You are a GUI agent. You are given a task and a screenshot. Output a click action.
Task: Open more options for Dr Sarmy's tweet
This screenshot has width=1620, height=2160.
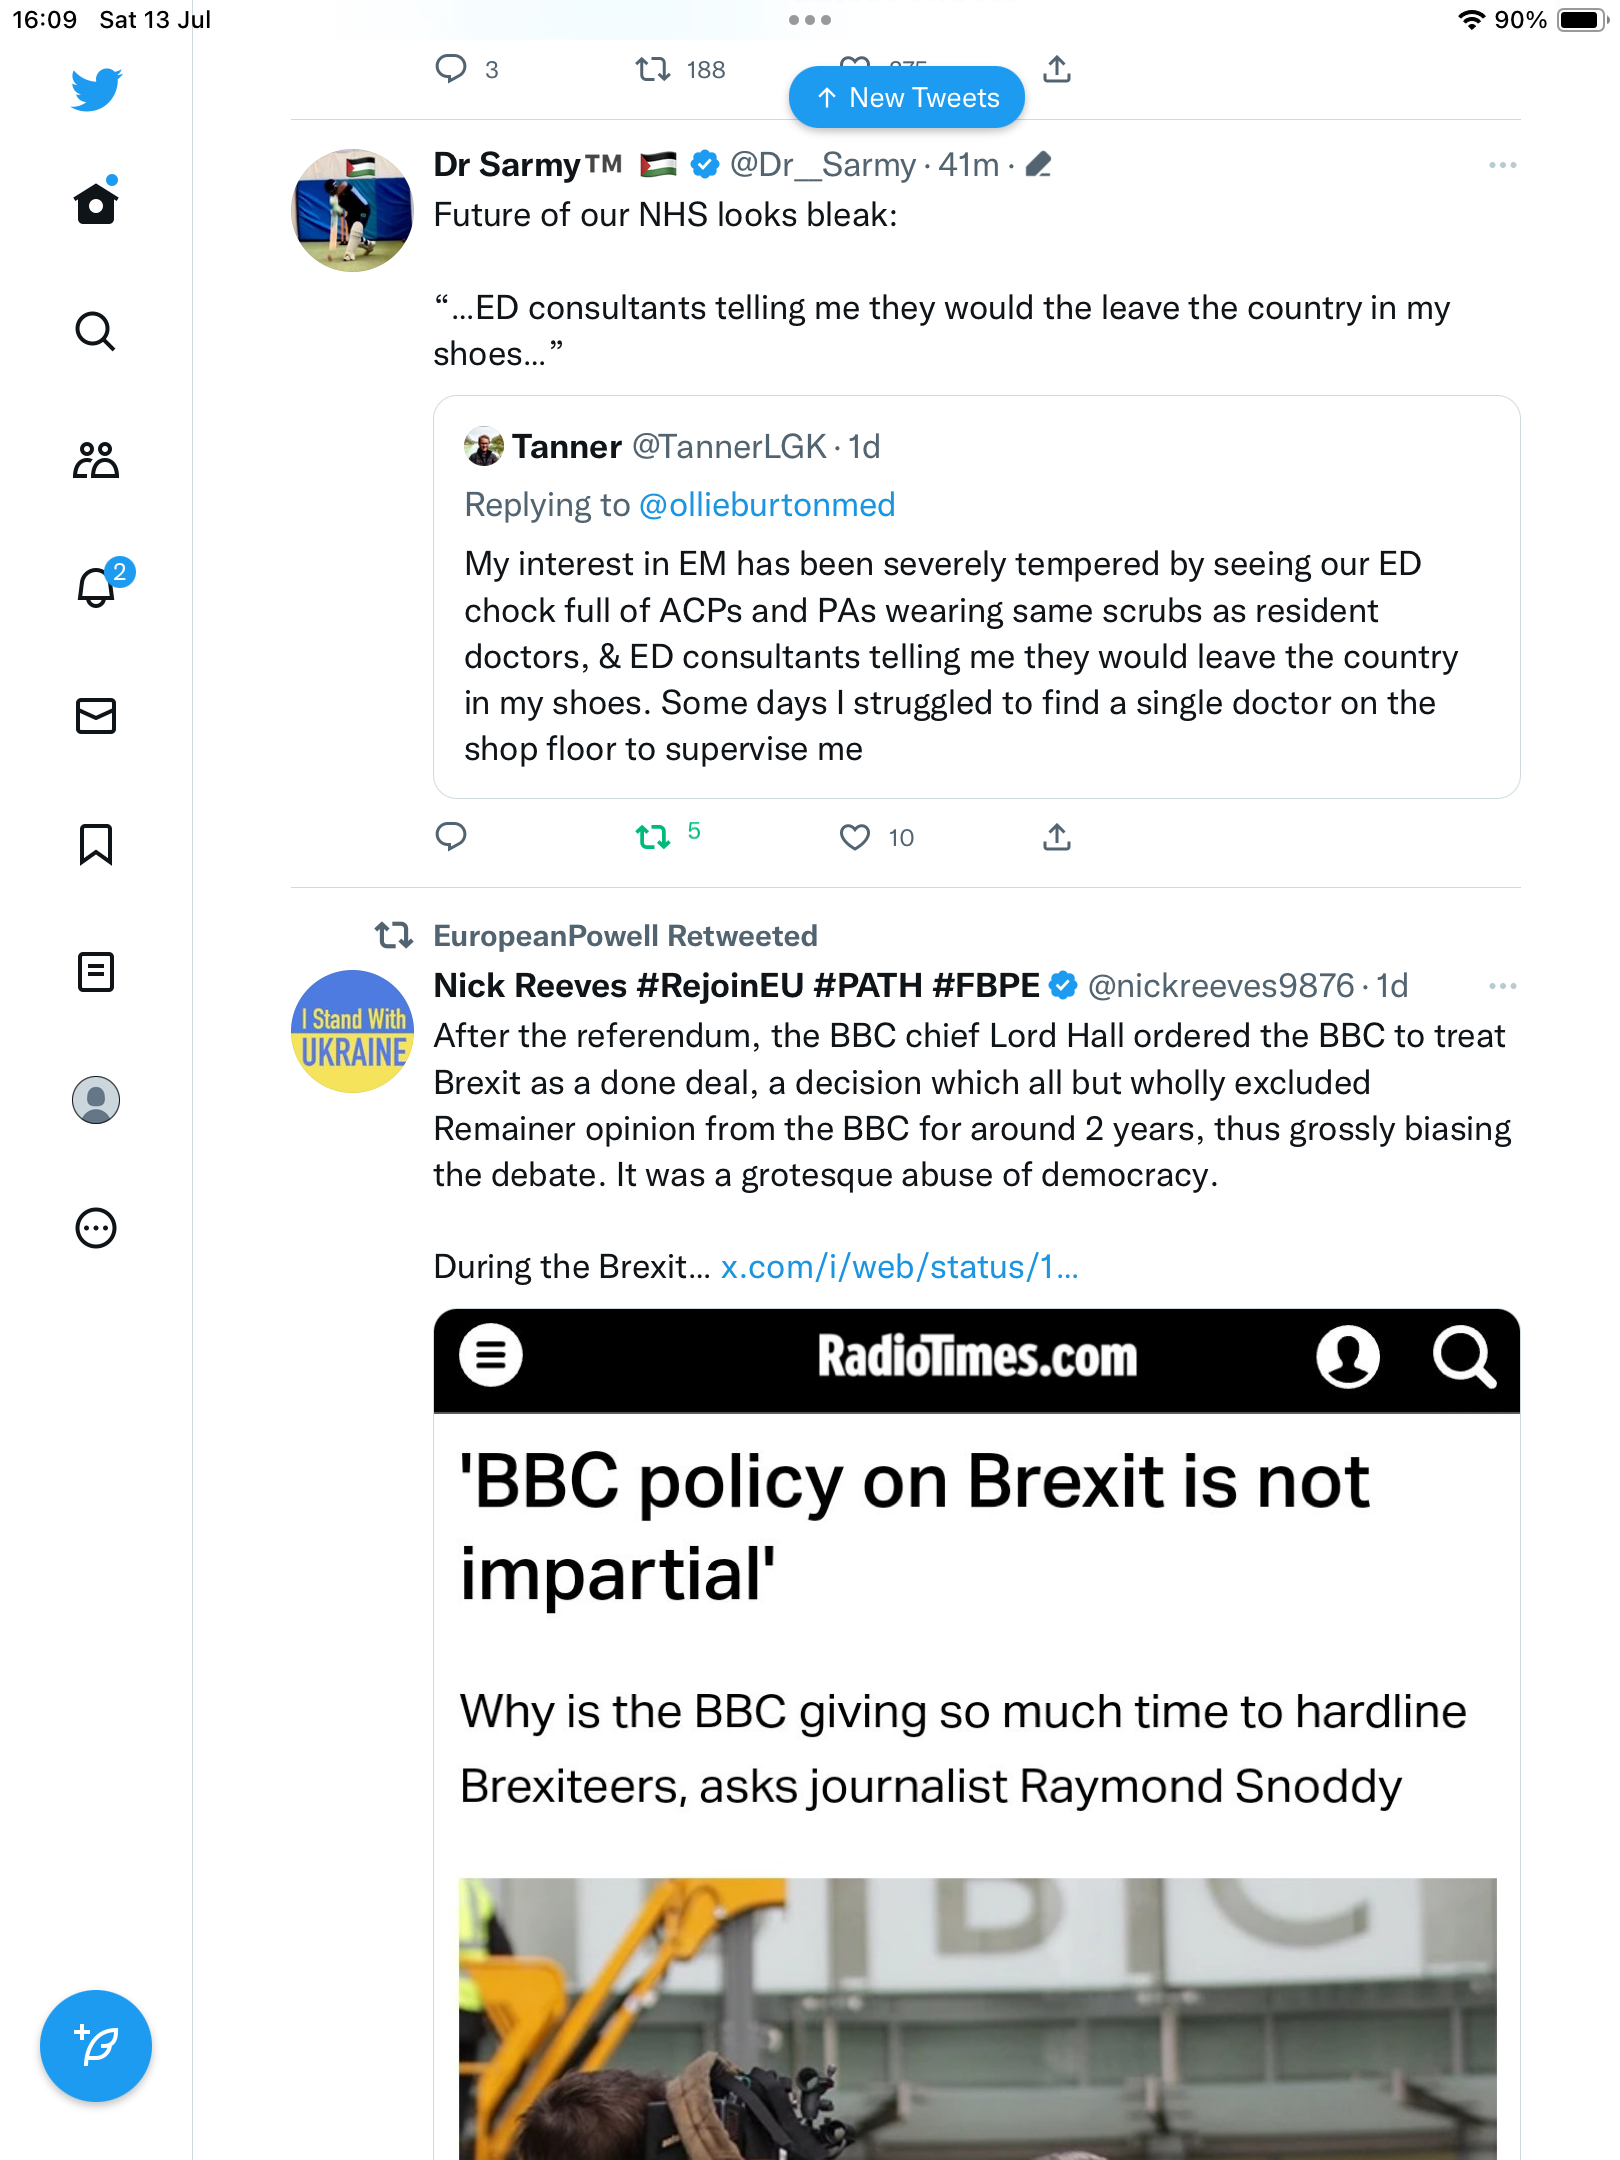click(x=1502, y=165)
